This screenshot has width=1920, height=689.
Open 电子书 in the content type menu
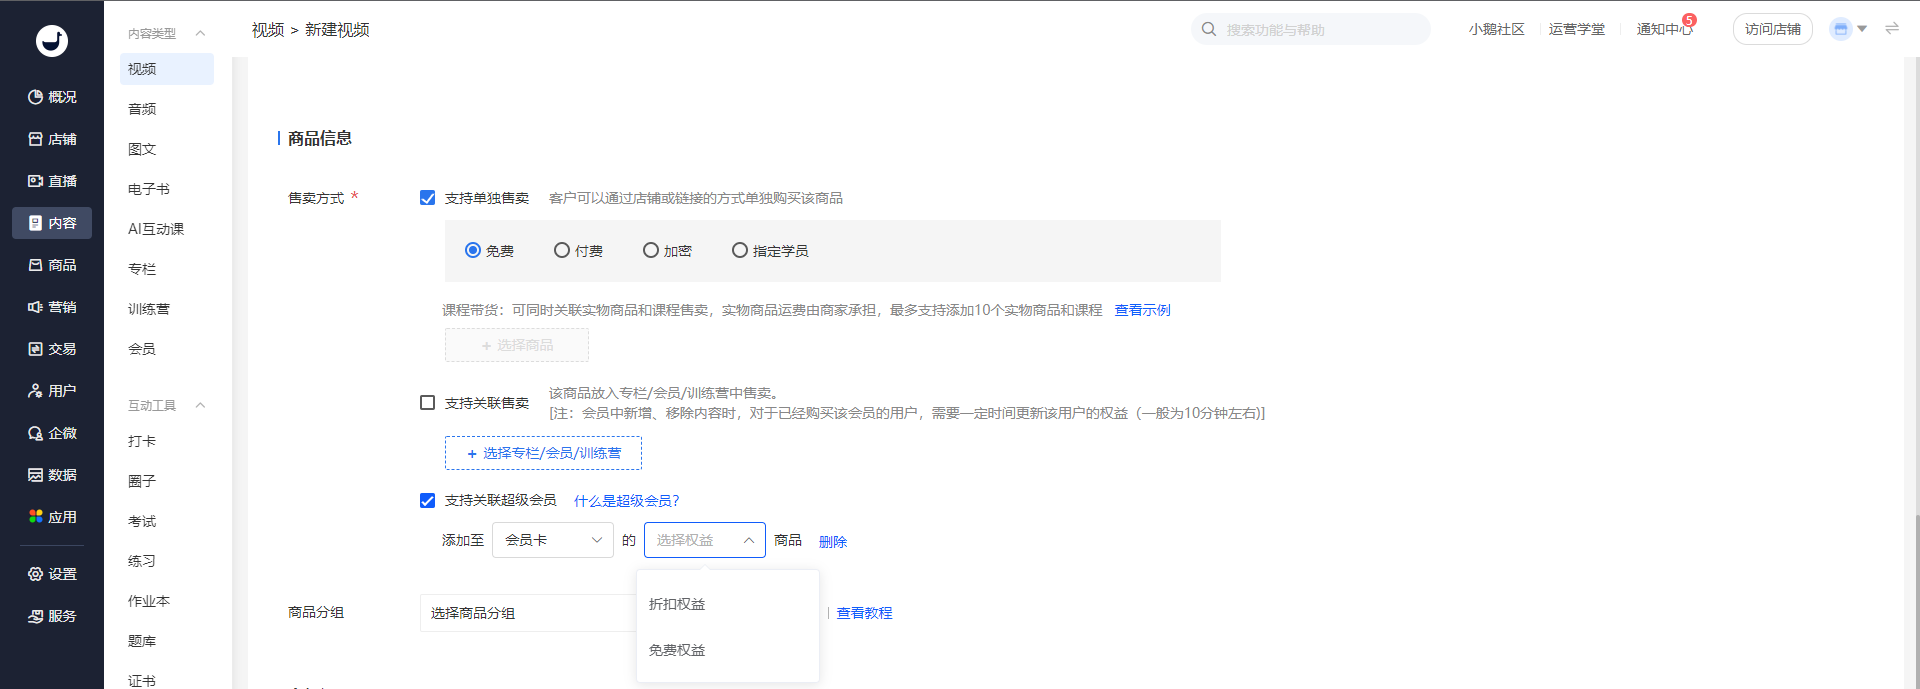tap(149, 189)
